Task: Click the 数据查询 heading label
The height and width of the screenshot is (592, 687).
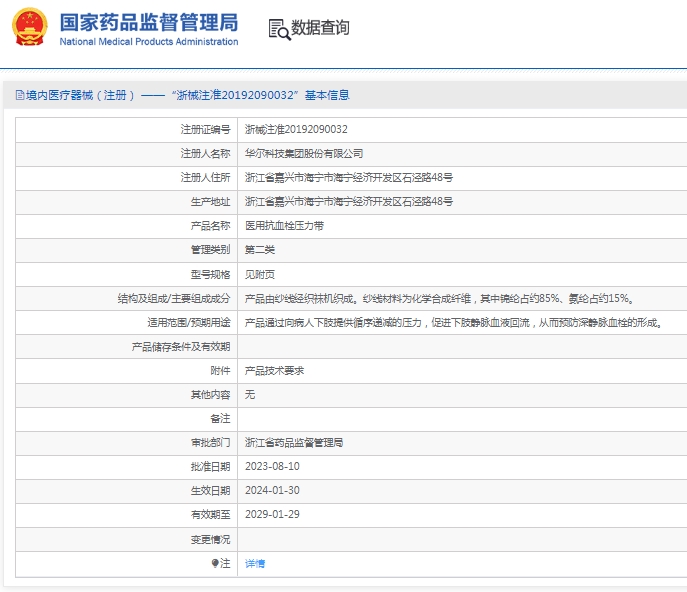Action: pos(320,28)
